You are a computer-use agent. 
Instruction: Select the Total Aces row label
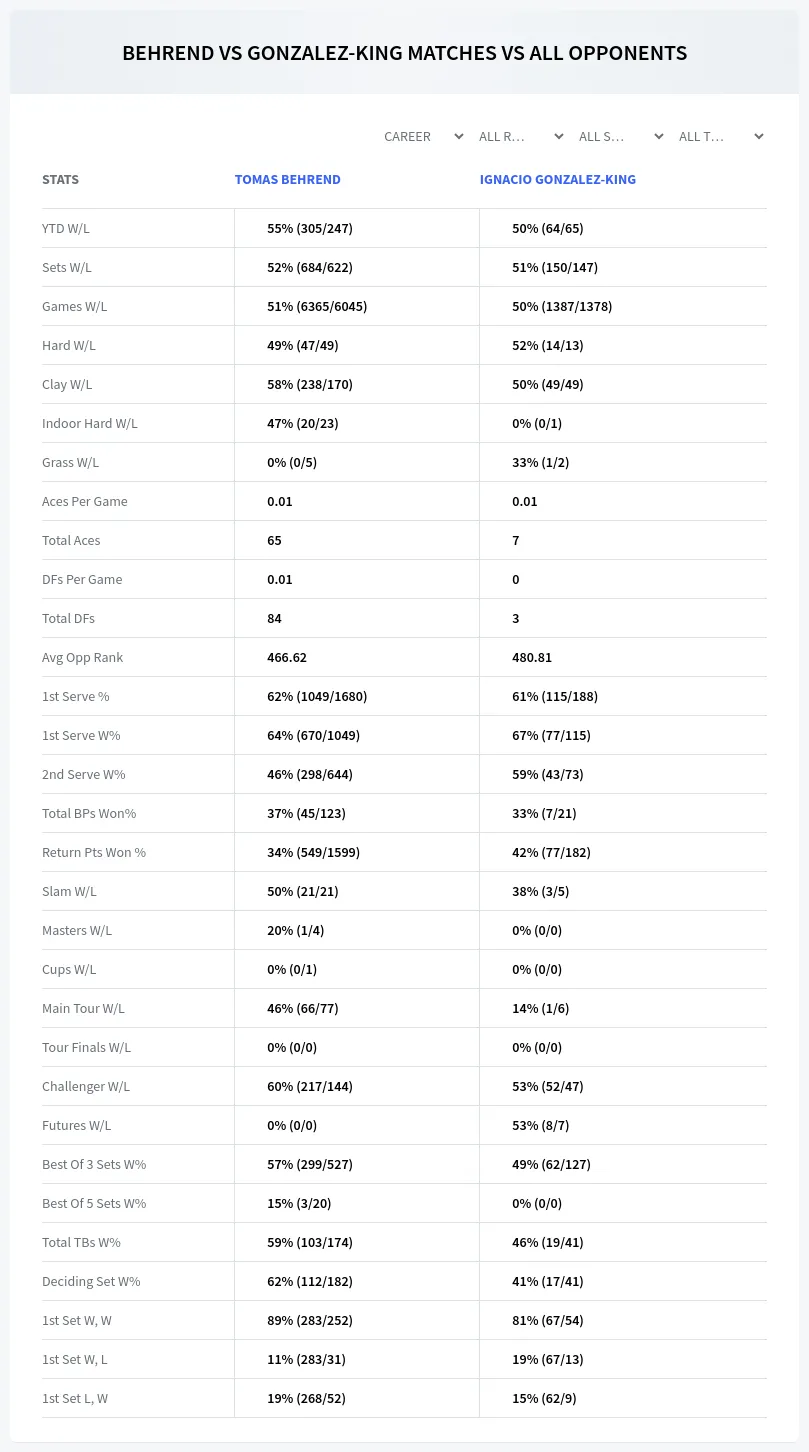click(71, 540)
